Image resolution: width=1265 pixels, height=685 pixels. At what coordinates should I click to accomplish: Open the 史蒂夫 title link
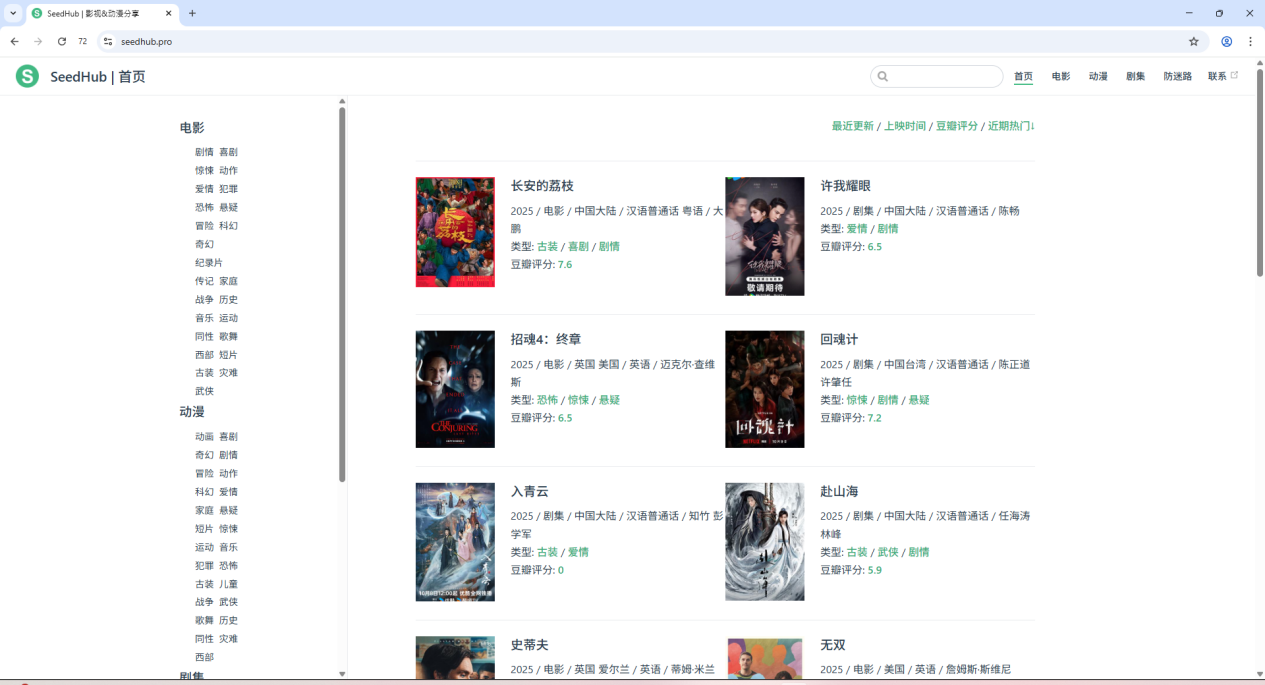point(529,645)
